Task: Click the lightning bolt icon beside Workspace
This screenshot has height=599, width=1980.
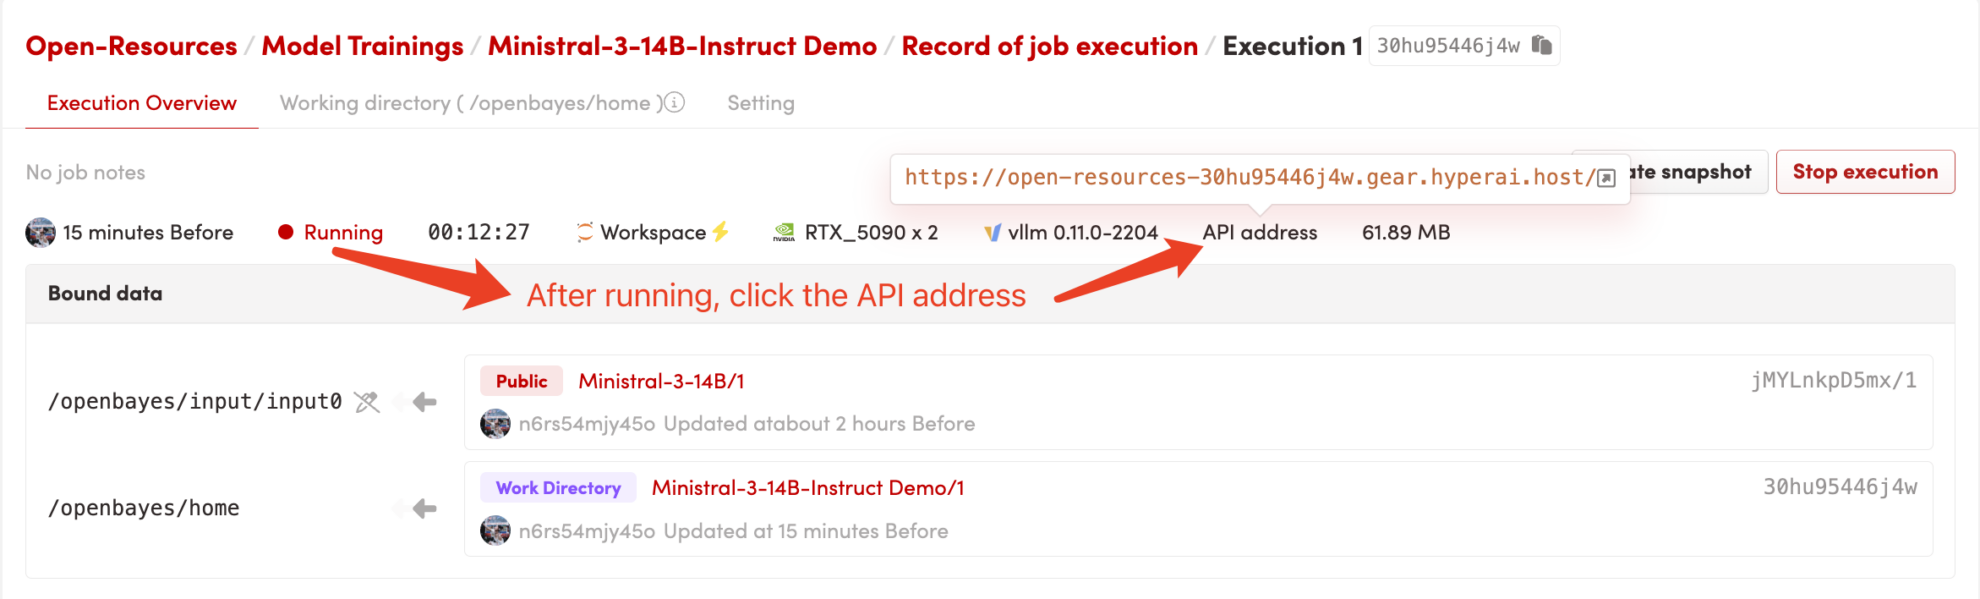Action: tap(720, 232)
